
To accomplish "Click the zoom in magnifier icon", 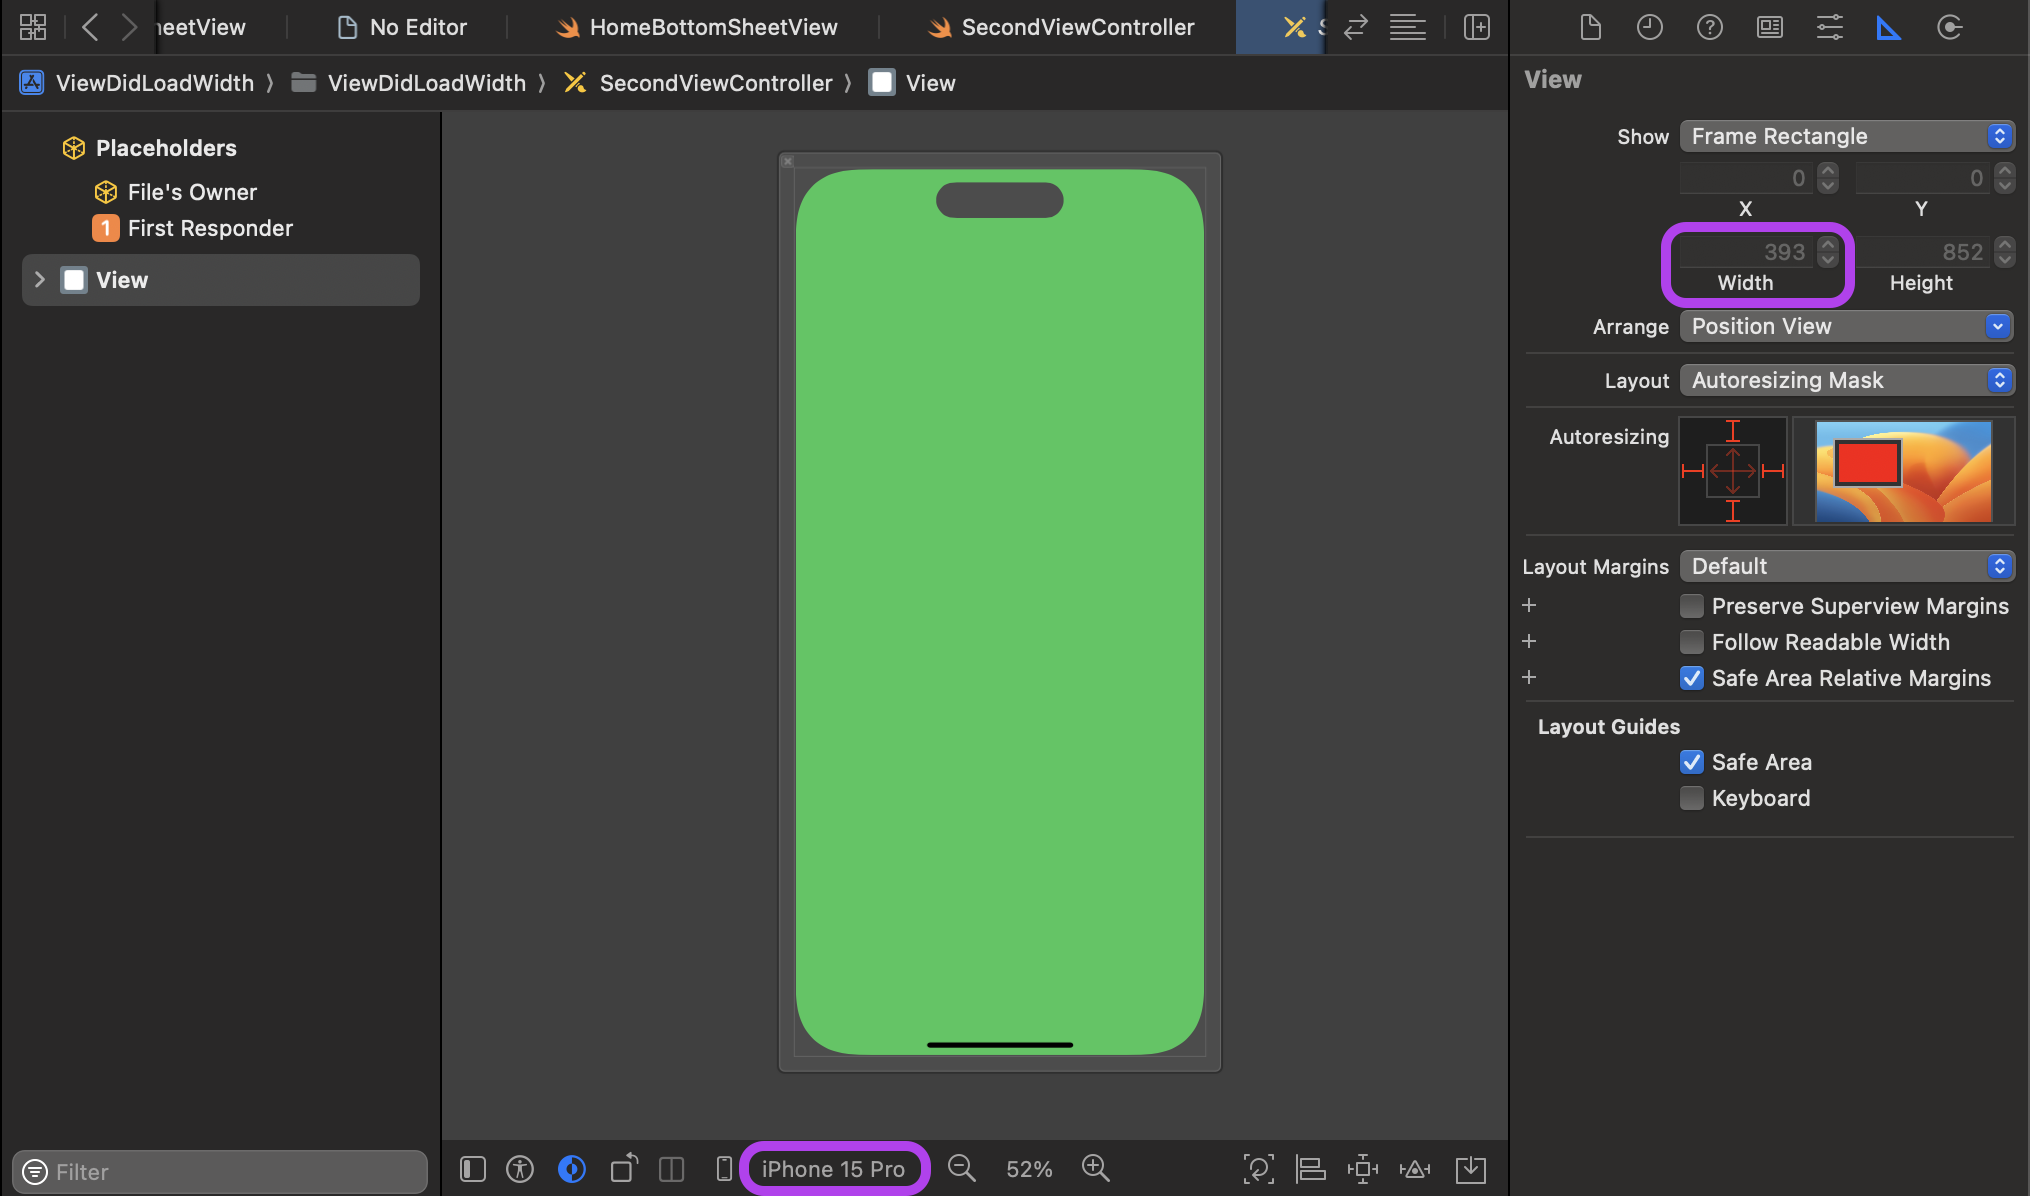I will coord(1095,1168).
